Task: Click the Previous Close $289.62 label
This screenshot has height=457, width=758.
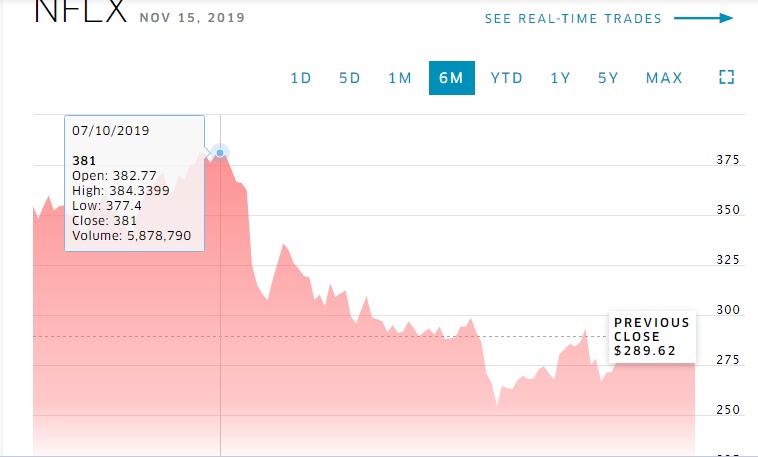Action: coord(651,337)
